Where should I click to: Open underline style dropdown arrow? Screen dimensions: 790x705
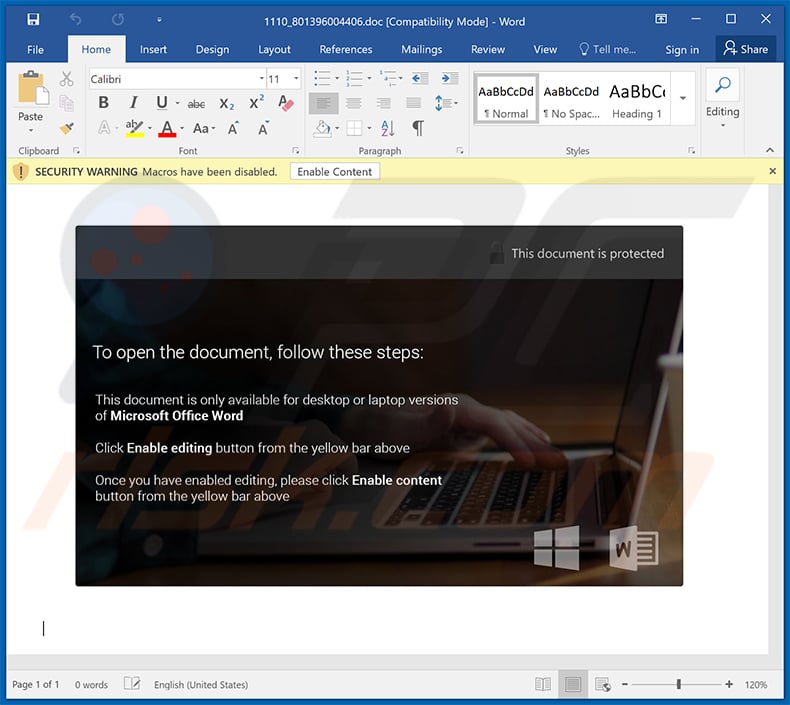[x=177, y=103]
